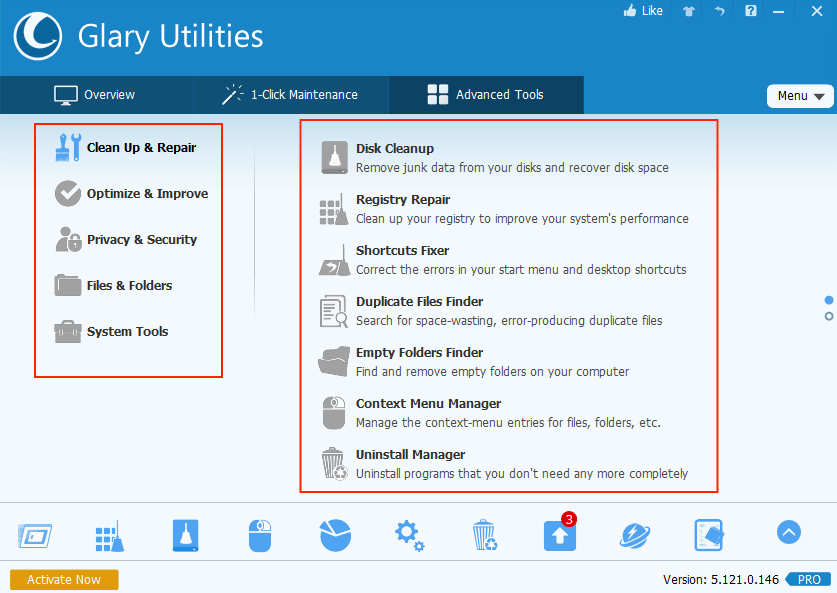Click the blue mouse dock icon
The image size is (837, 593).
[260, 535]
